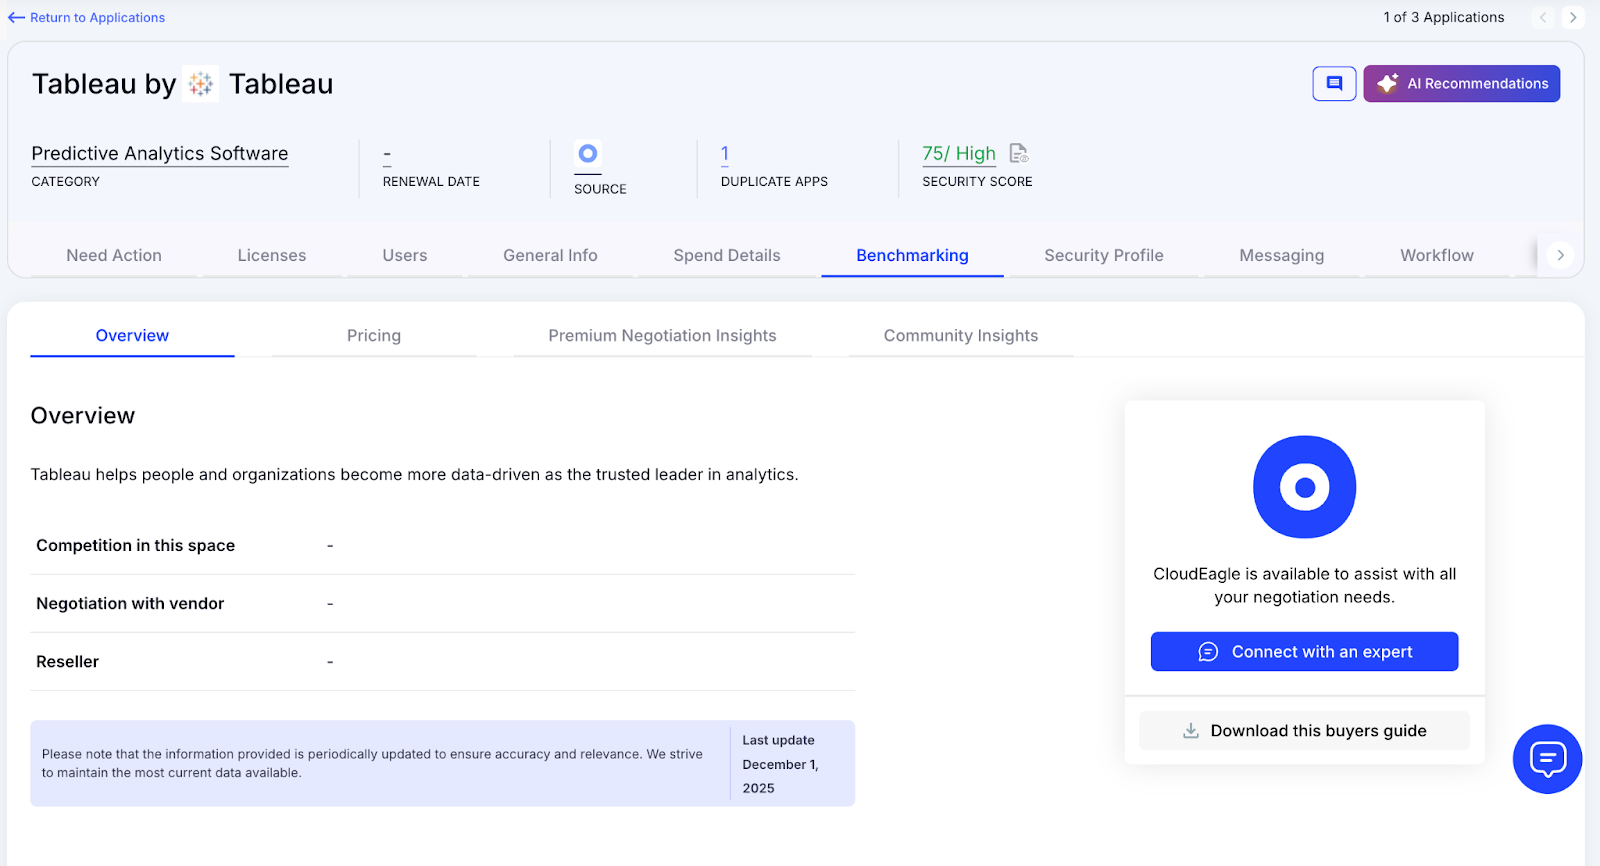
Task: Click the CloudEagle source icon
Action: (x=588, y=153)
